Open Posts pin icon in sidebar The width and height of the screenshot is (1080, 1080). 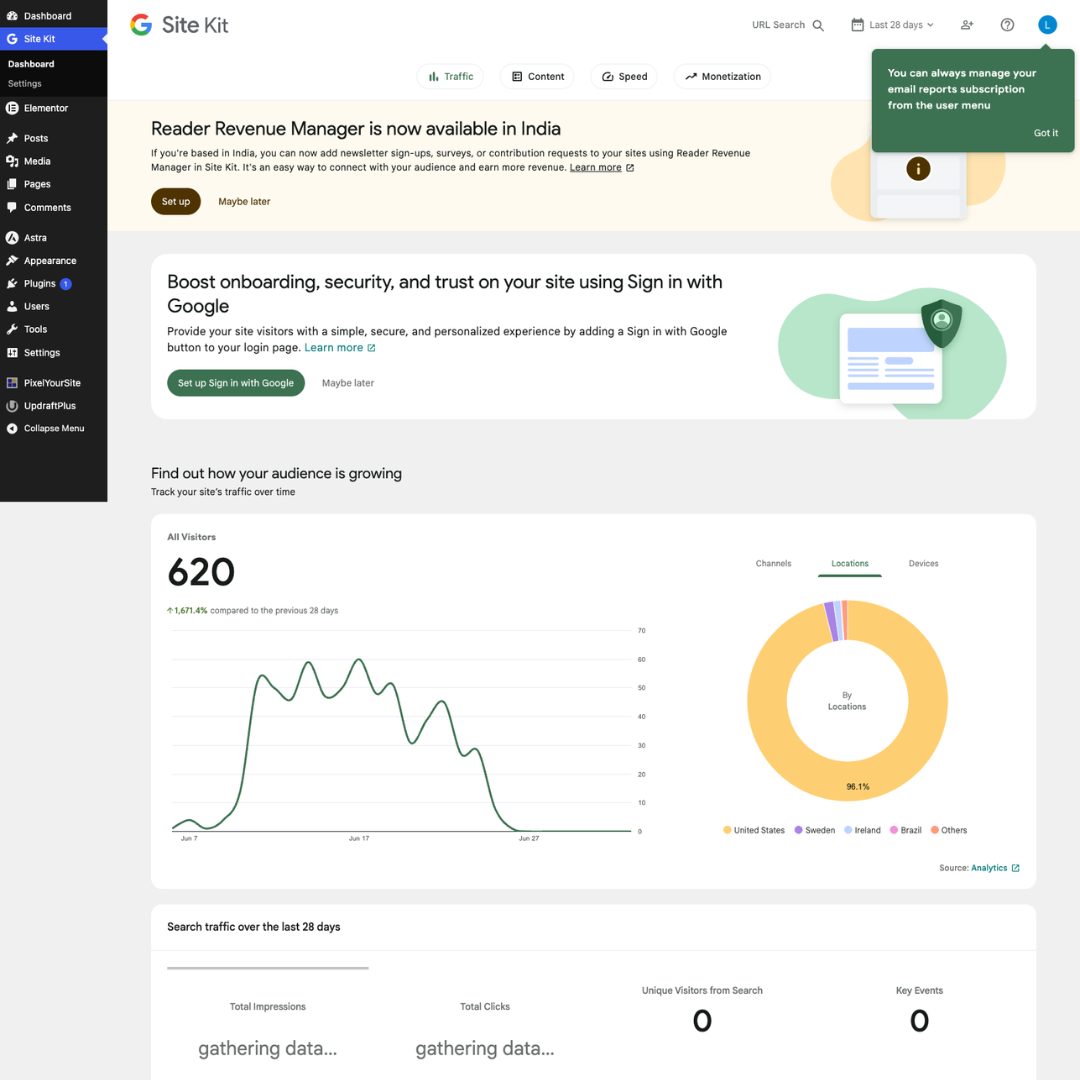(12, 138)
